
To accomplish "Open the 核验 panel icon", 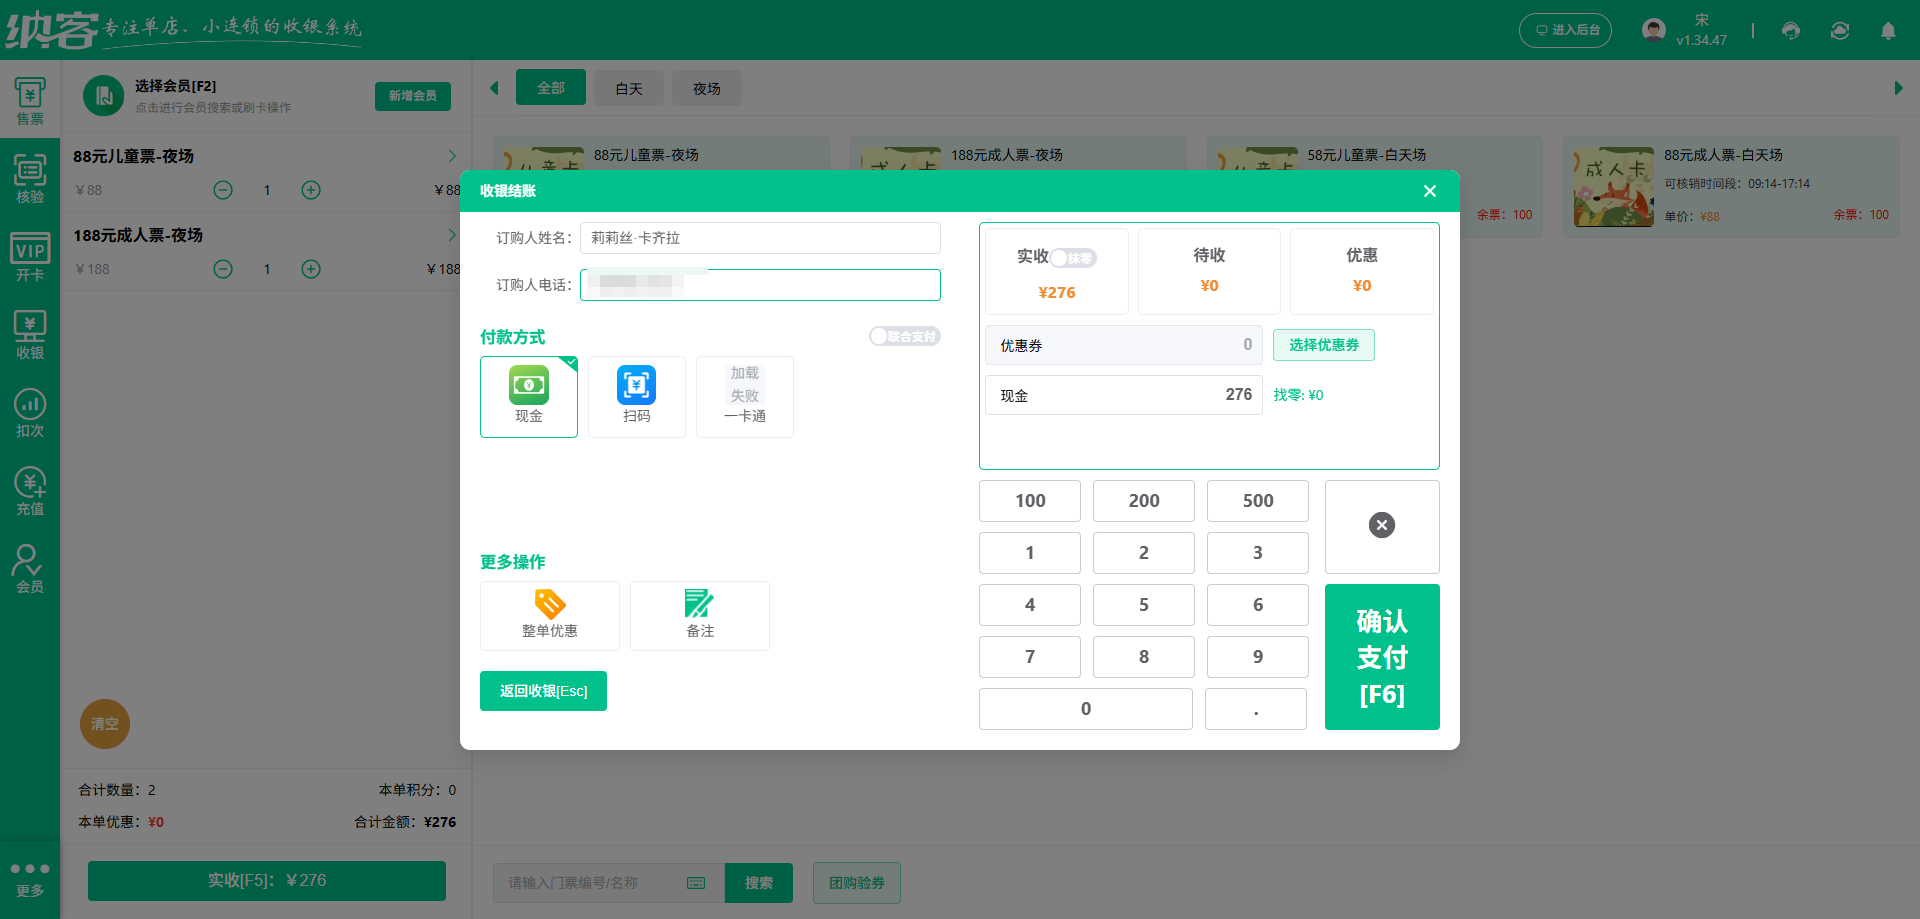I will [29, 177].
